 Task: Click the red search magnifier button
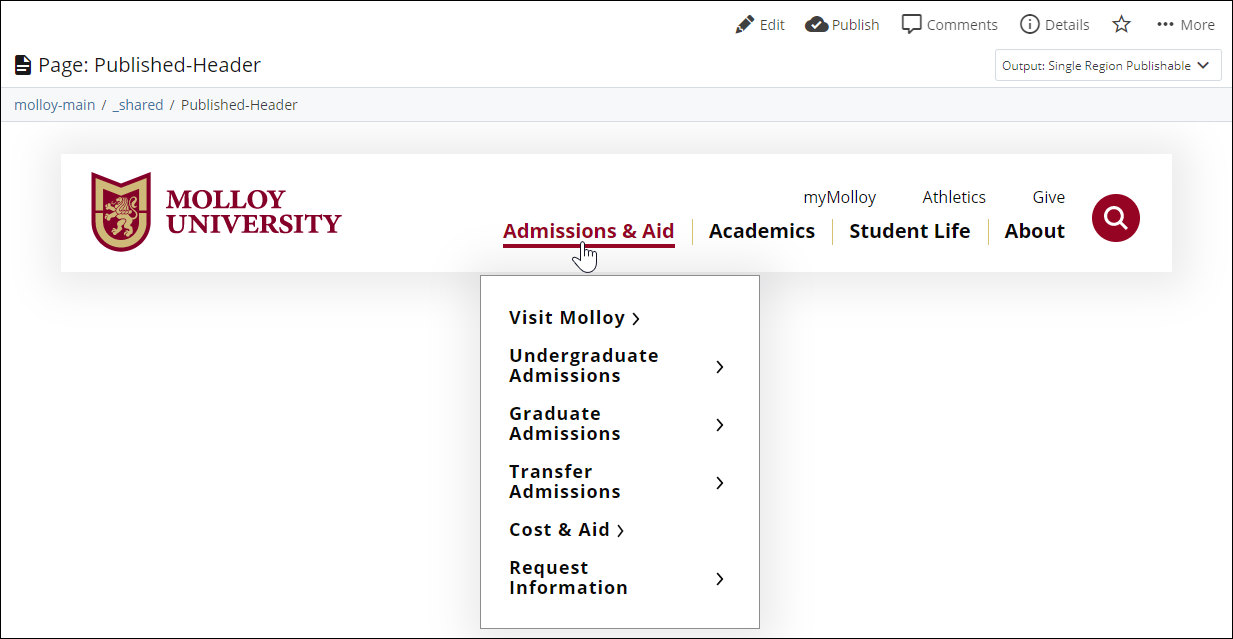click(1116, 217)
